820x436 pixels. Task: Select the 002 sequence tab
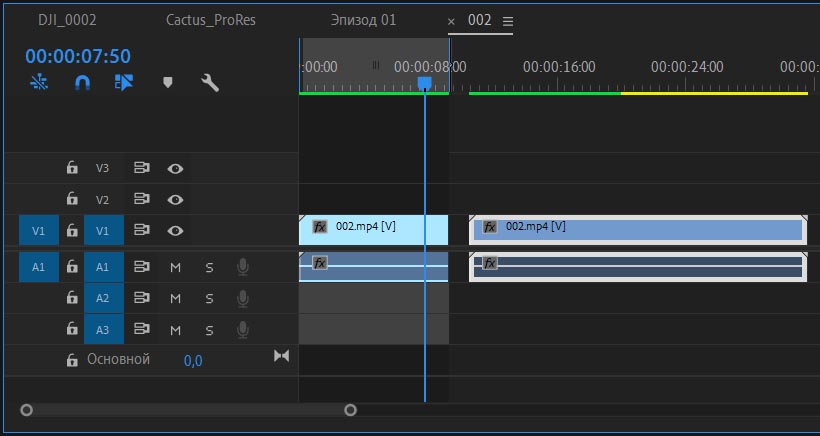coord(480,20)
